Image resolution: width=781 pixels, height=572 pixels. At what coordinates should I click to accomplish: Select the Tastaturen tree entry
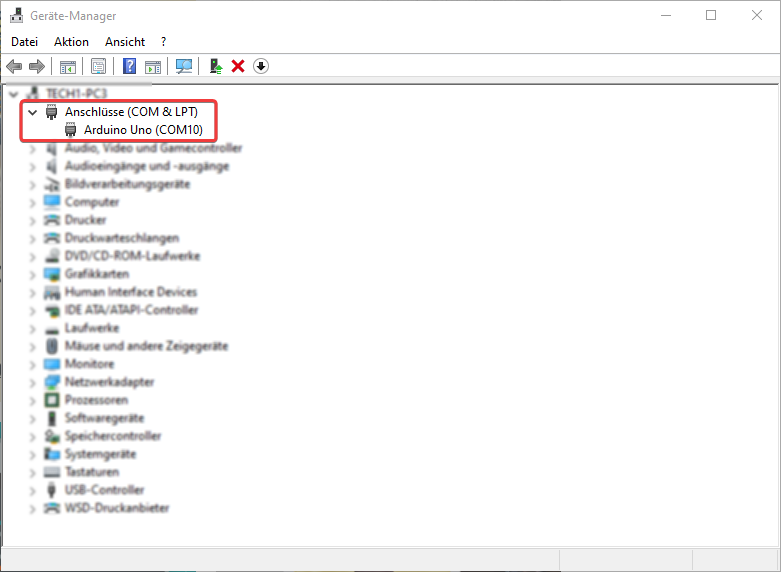coord(92,472)
